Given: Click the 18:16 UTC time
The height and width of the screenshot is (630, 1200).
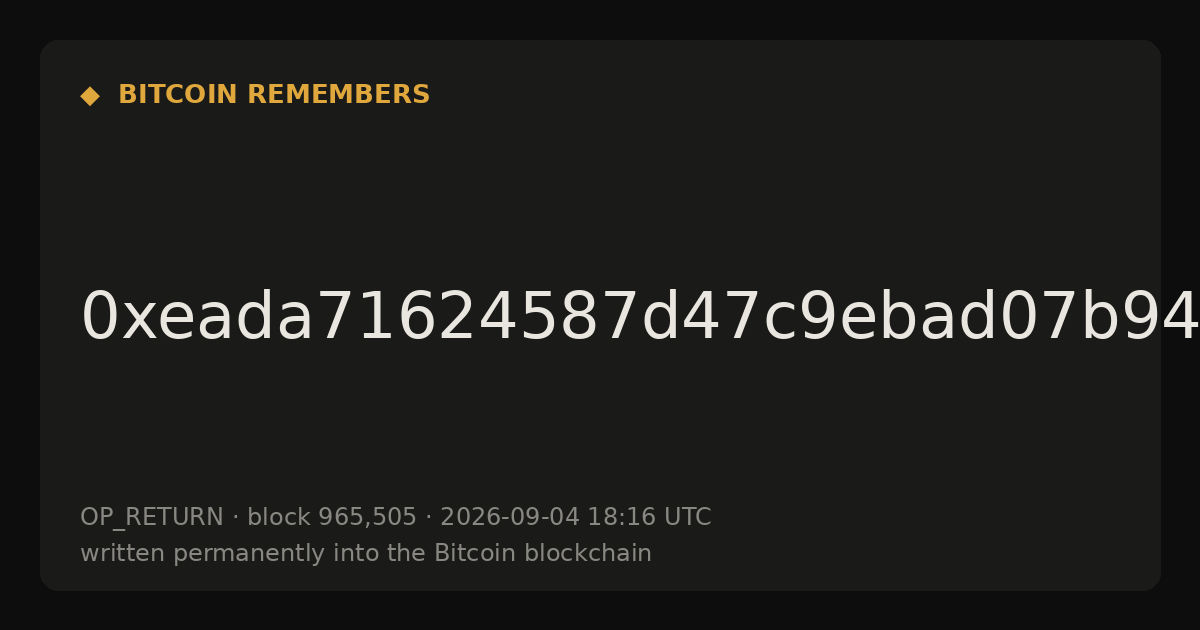Looking at the screenshot, I should click(649, 517).
